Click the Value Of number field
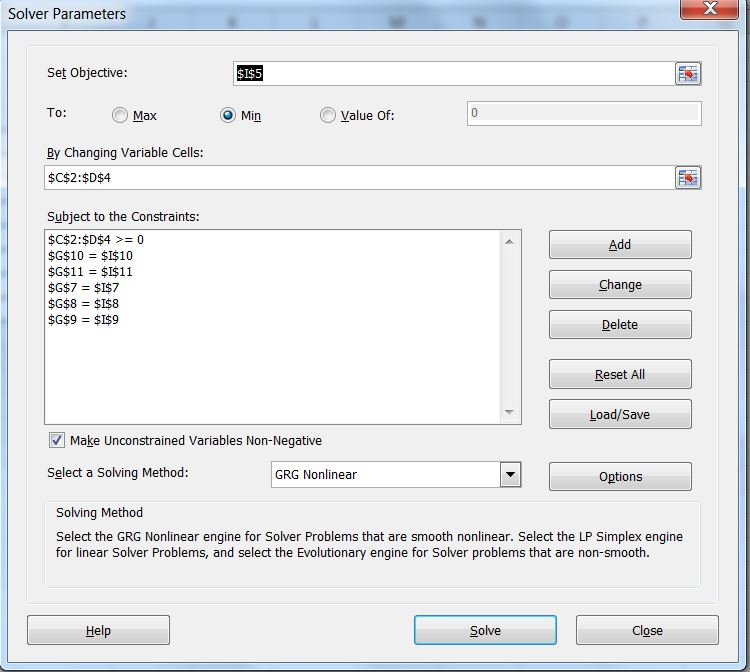Viewport: 750px width, 672px height. (584, 113)
